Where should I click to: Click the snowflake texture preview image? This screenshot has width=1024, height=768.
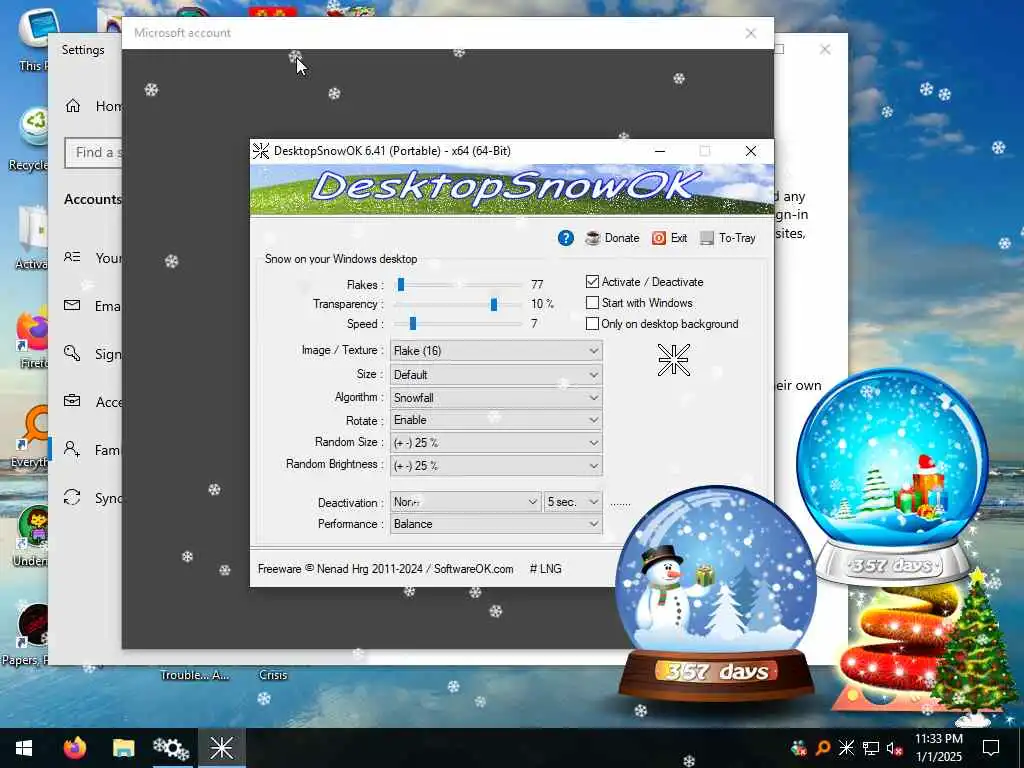click(673, 360)
